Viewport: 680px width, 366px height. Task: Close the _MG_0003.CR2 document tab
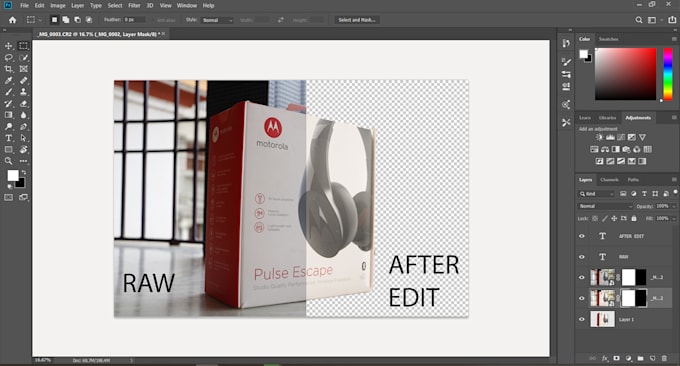tap(163, 34)
